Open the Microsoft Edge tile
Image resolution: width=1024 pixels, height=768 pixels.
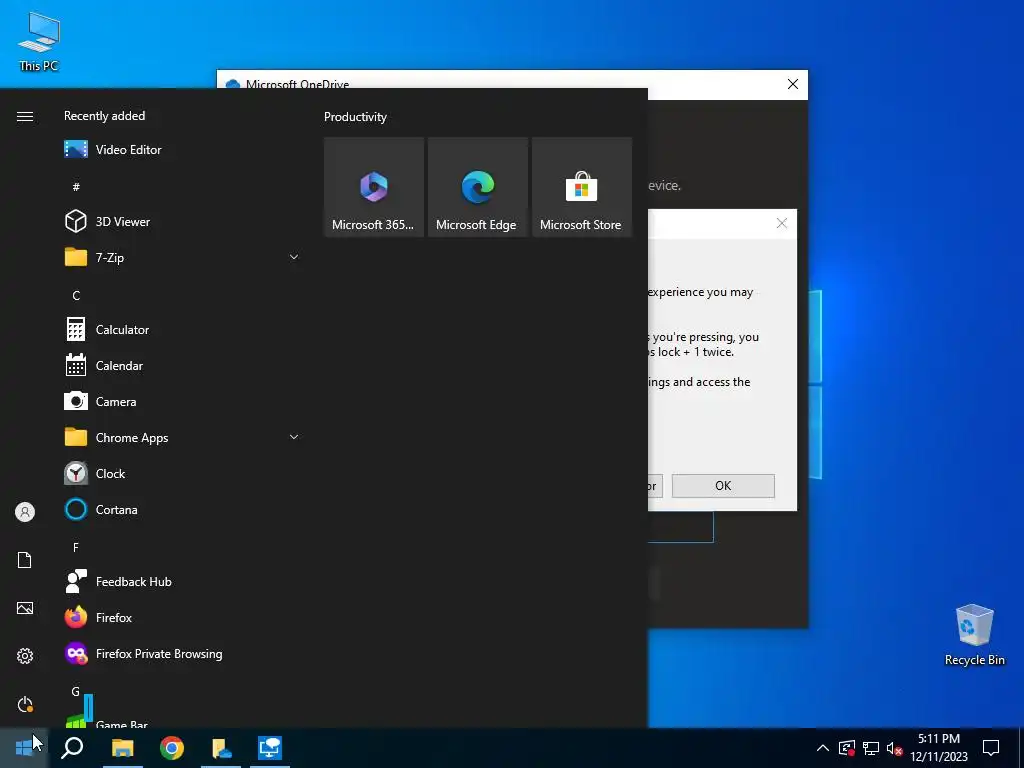[x=477, y=187]
